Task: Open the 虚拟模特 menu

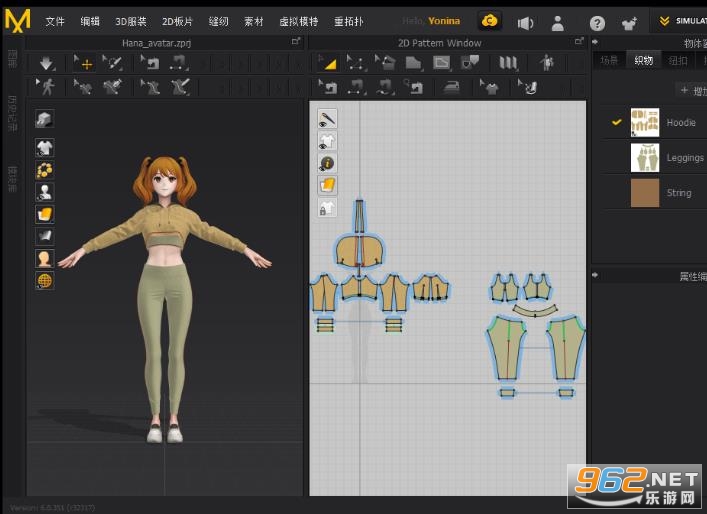Action: pos(298,21)
